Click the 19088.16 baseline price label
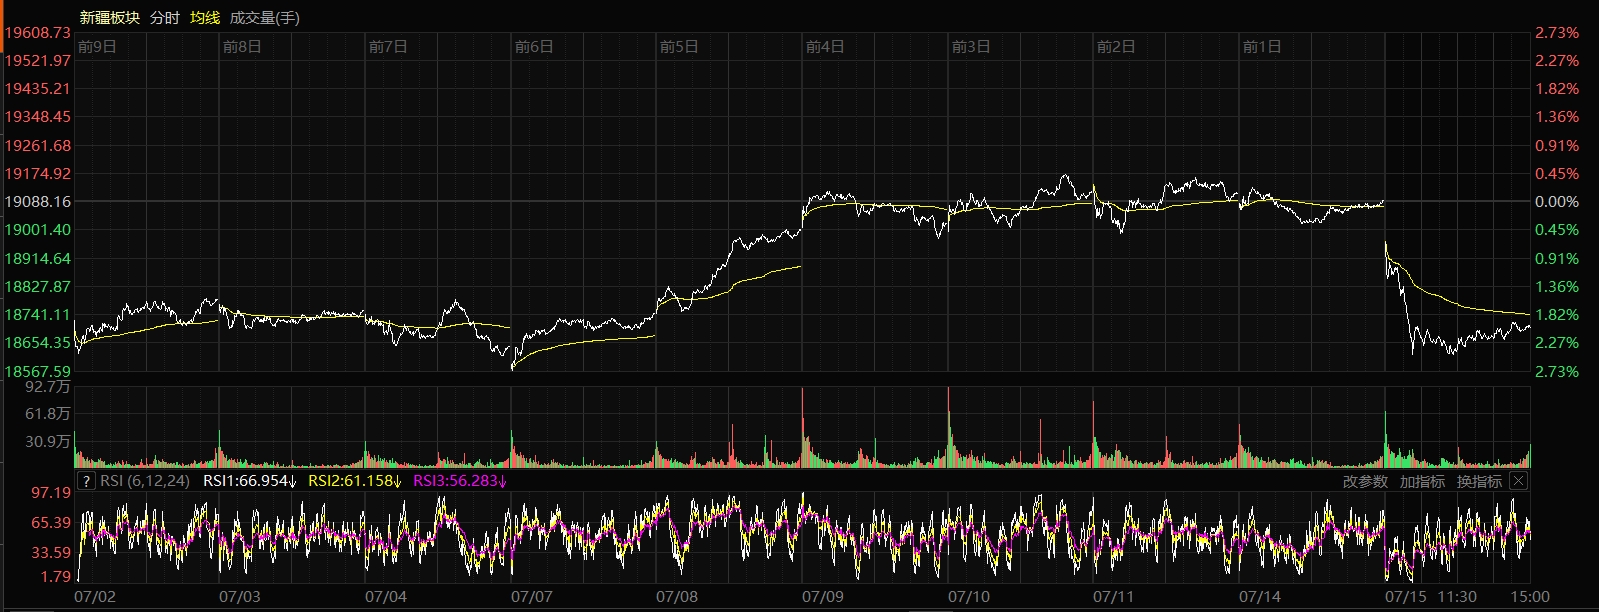Viewport: 1599px width, 612px height. [x=37, y=202]
